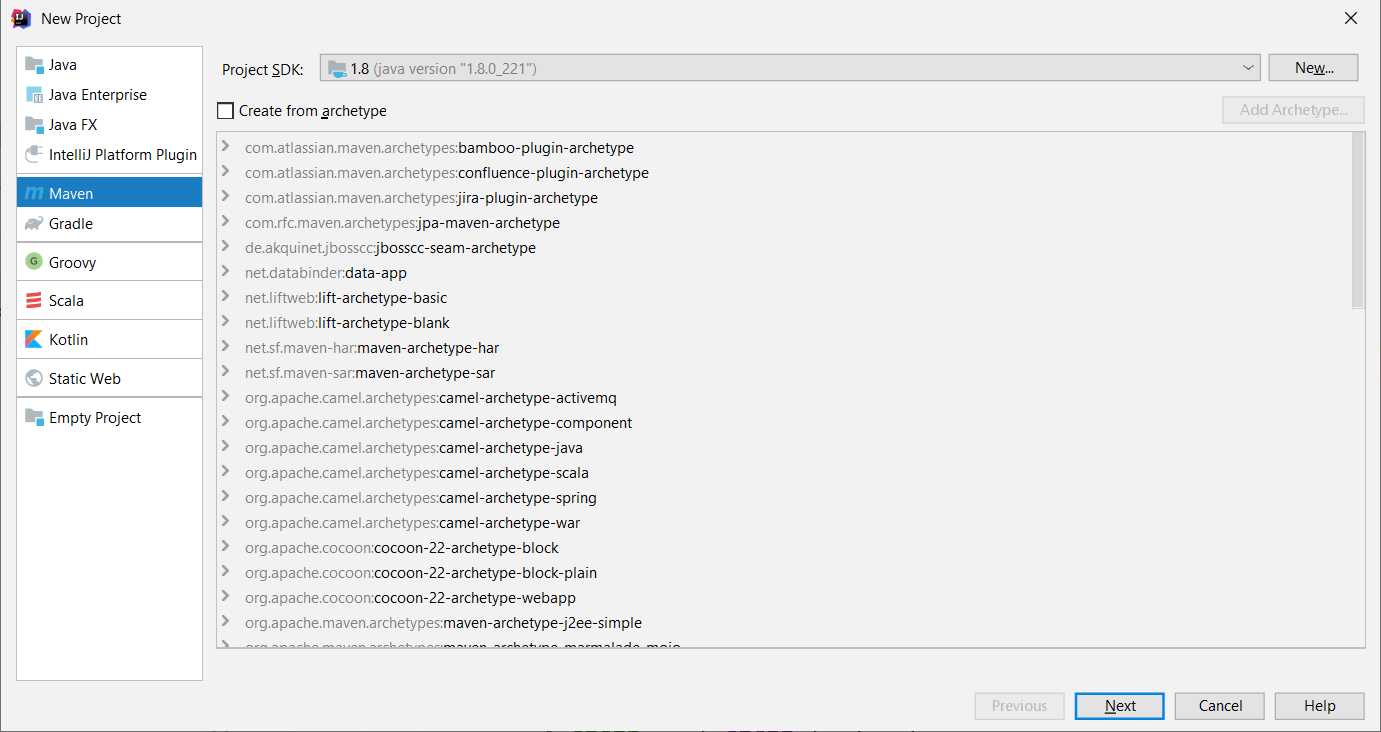Select cocoon-22-archetype-block row
Viewport: 1381px width, 732px height.
783,548
